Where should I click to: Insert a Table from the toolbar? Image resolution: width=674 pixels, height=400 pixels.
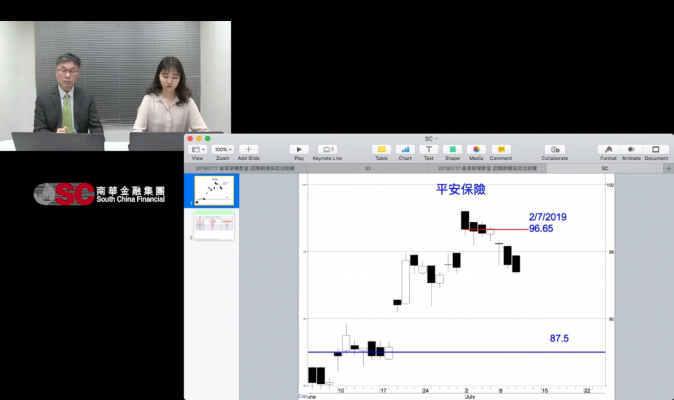(381, 149)
